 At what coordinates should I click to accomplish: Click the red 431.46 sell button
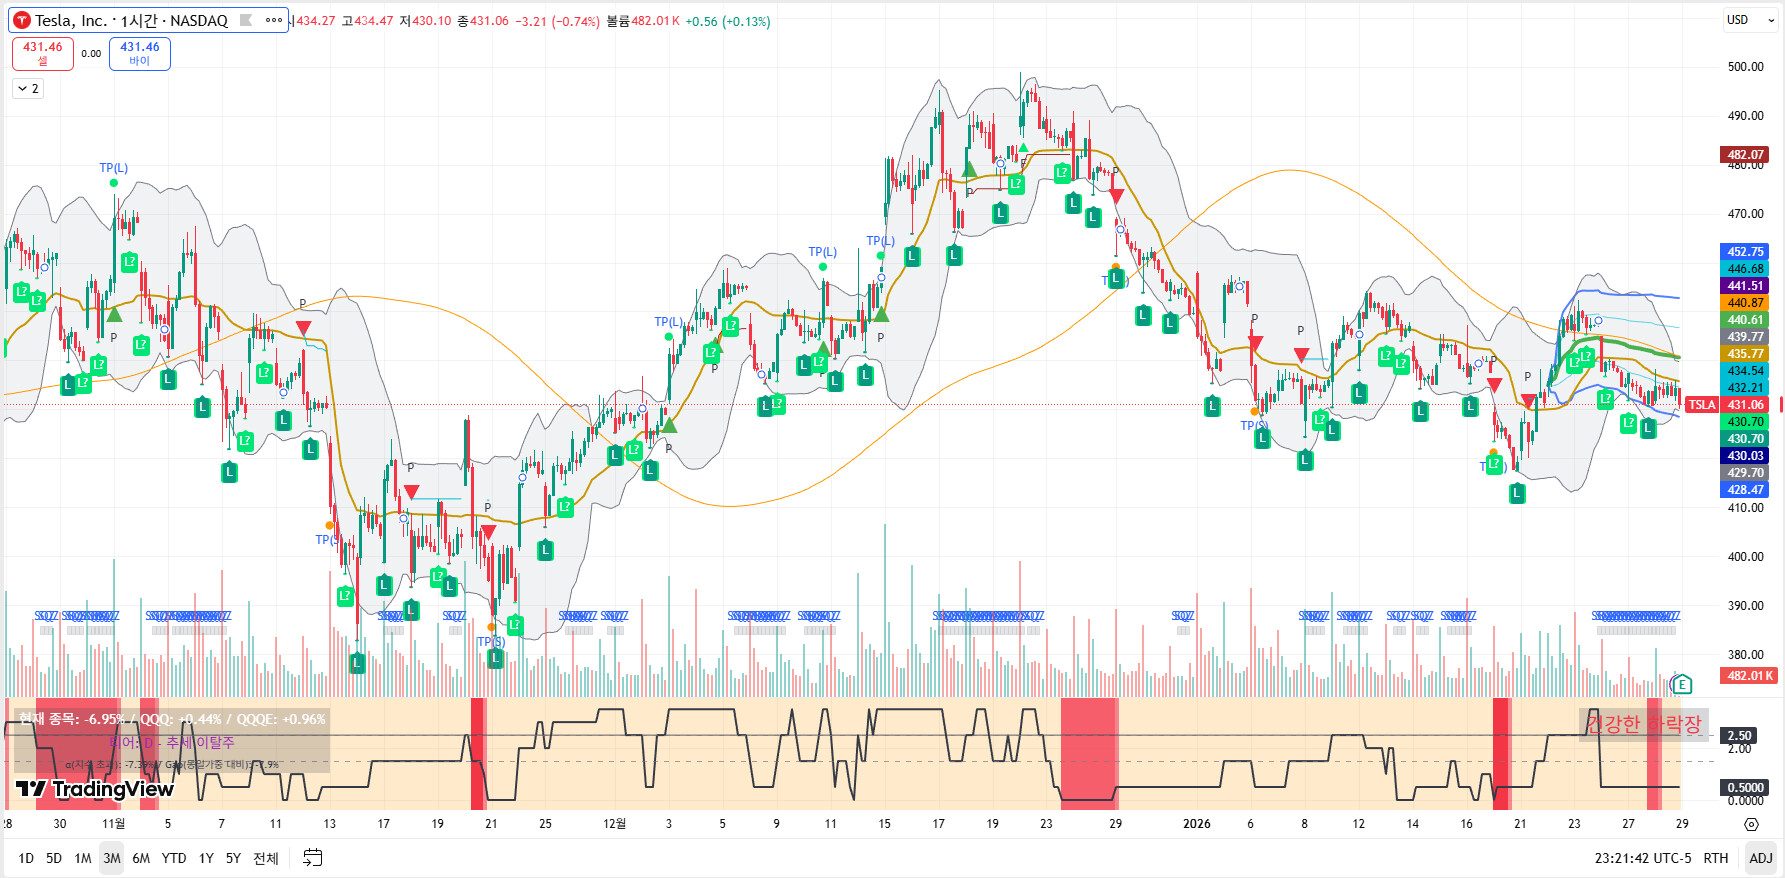tap(43, 53)
